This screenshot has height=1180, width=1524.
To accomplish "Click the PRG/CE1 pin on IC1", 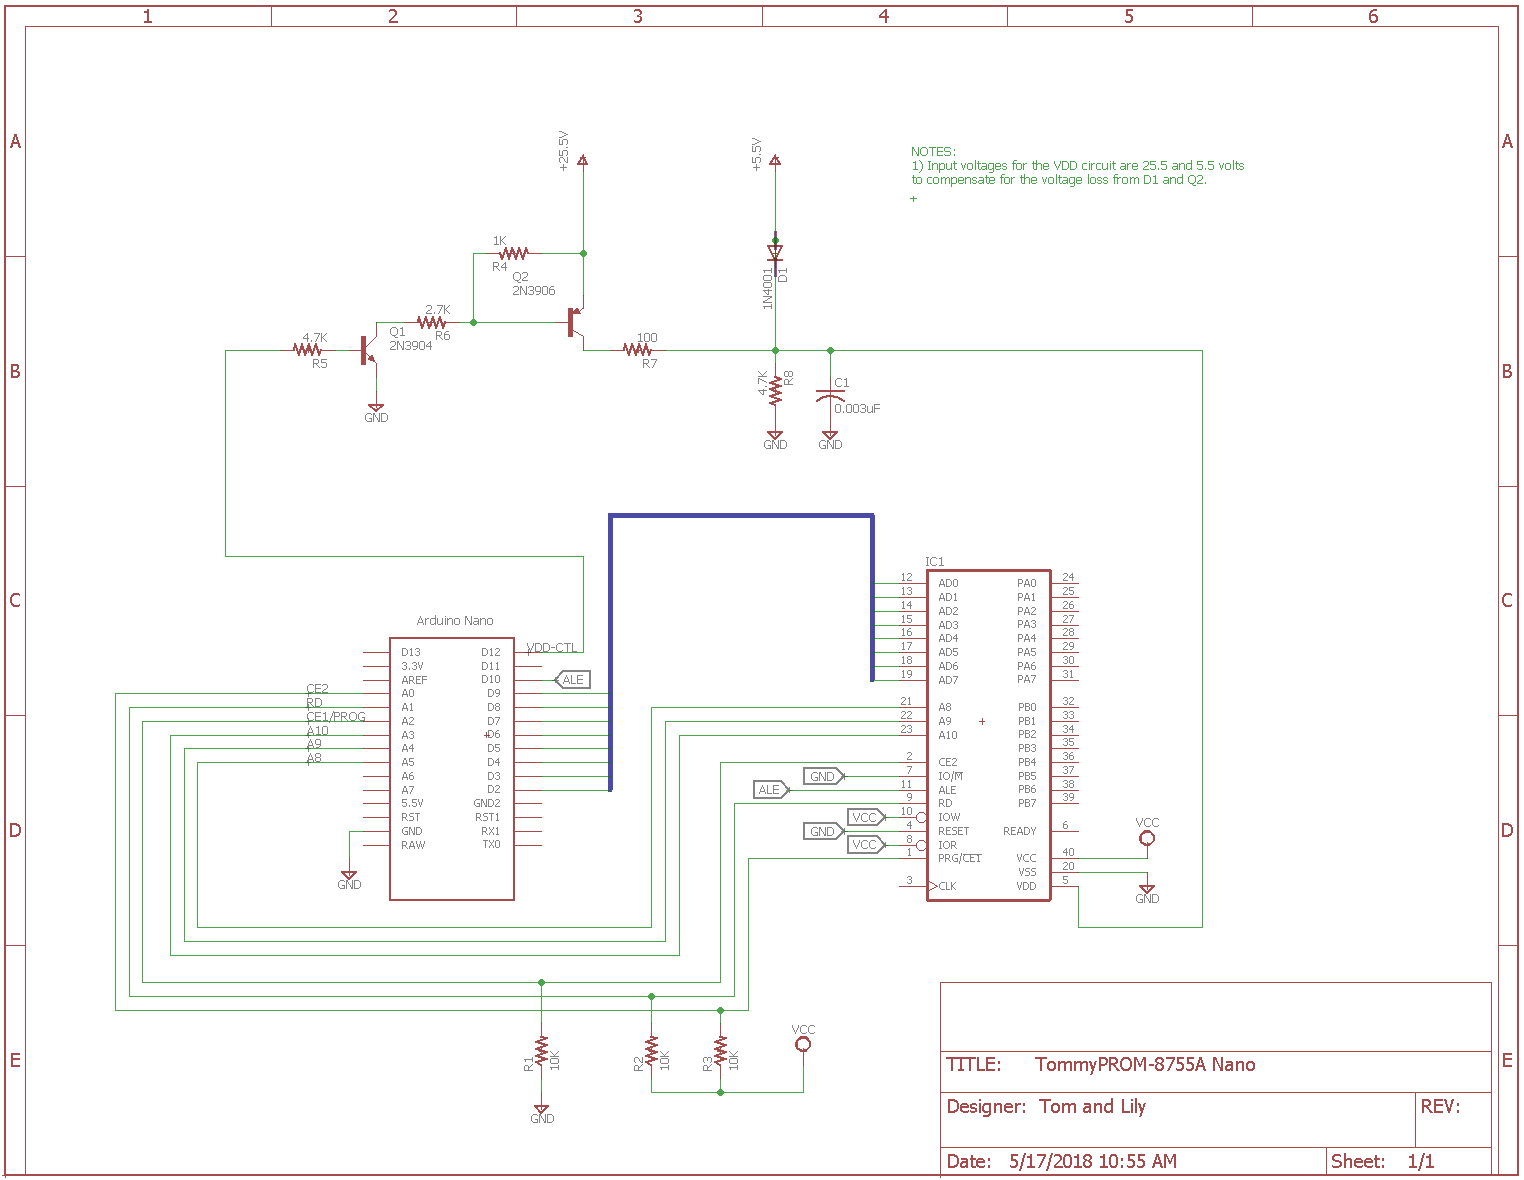I will (x=960, y=858).
